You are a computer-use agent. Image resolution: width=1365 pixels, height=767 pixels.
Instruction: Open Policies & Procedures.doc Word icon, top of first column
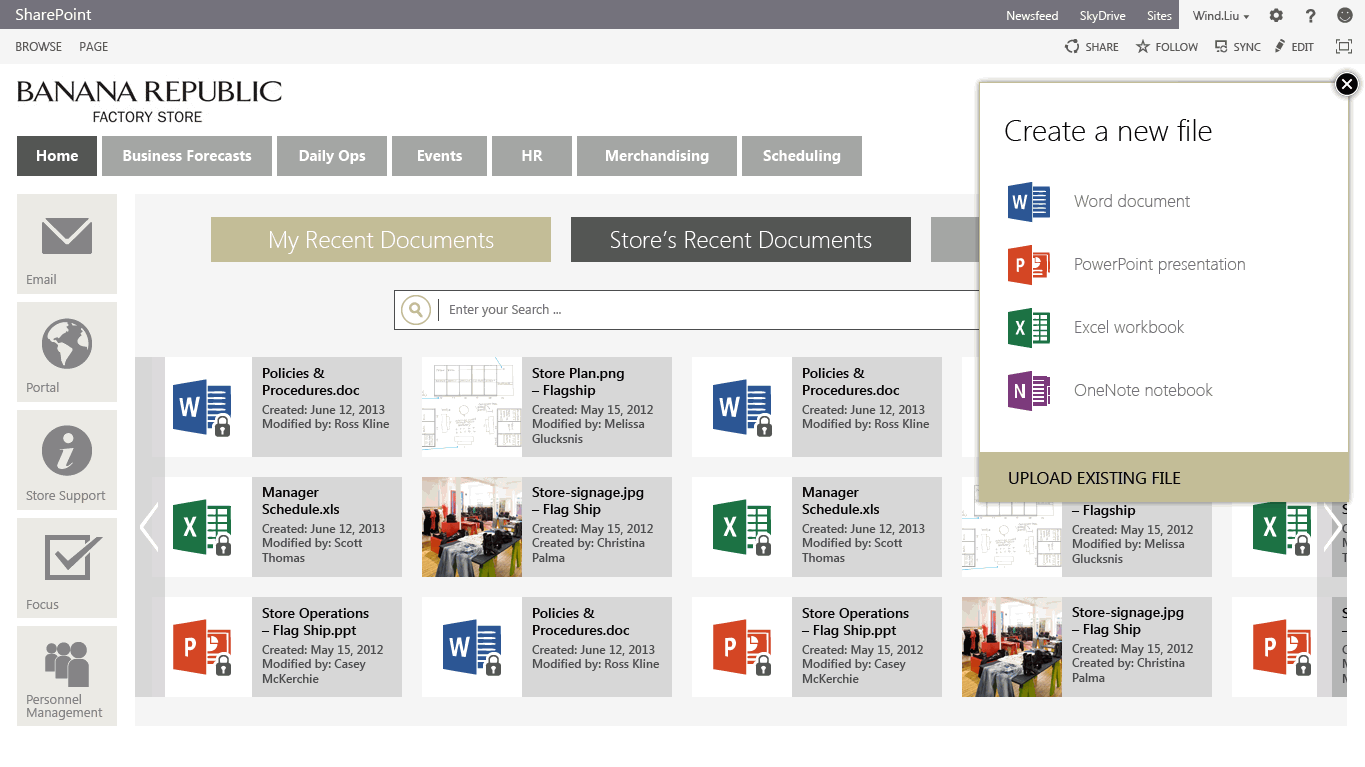202,407
